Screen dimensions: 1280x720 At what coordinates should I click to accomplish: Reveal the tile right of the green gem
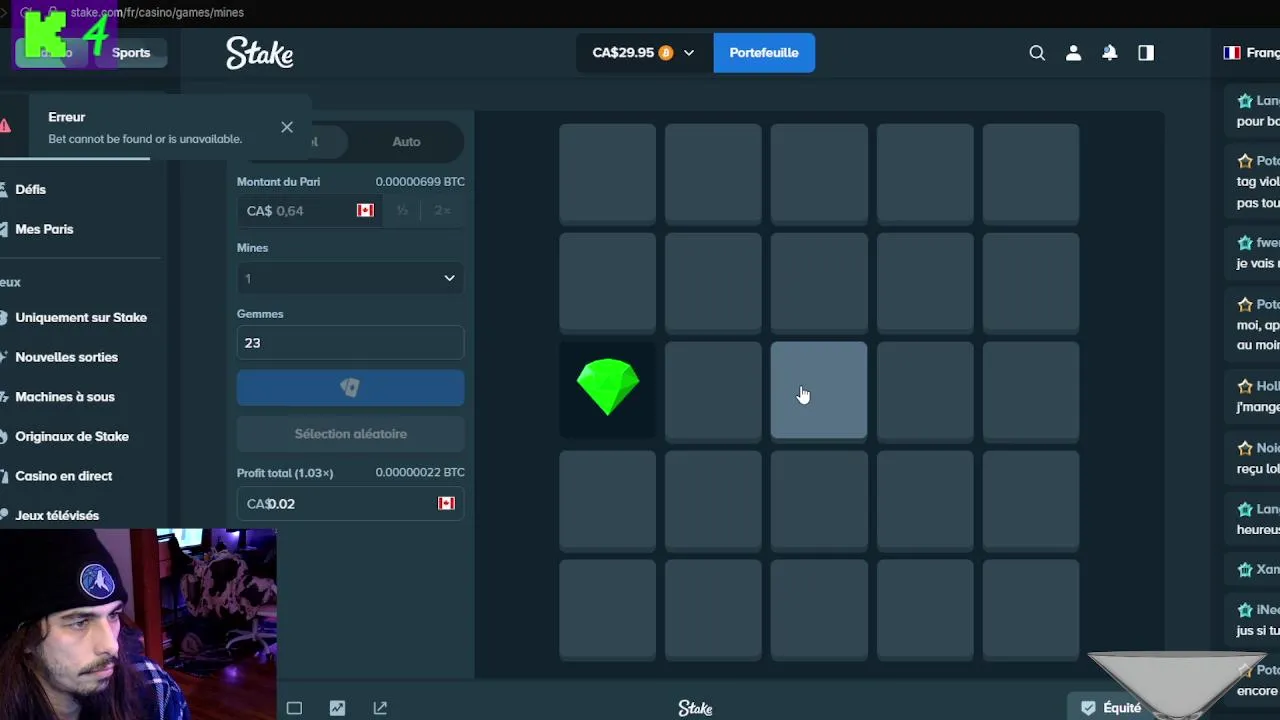click(x=713, y=390)
